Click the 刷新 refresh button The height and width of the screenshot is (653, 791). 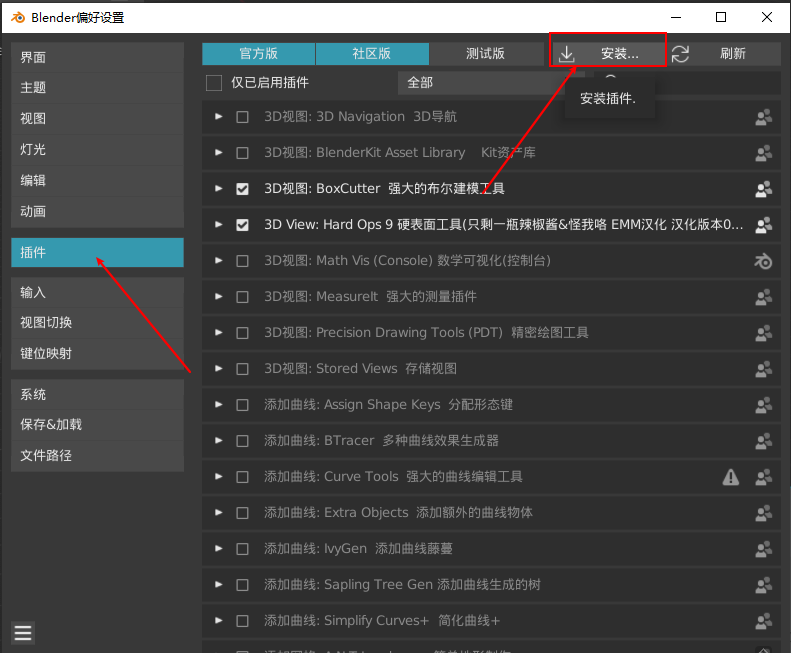click(x=725, y=54)
